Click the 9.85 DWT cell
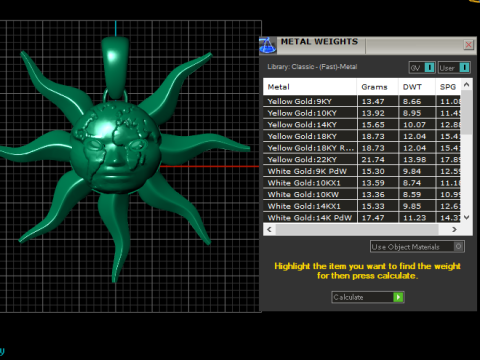This screenshot has width=480, height=360. (417, 206)
